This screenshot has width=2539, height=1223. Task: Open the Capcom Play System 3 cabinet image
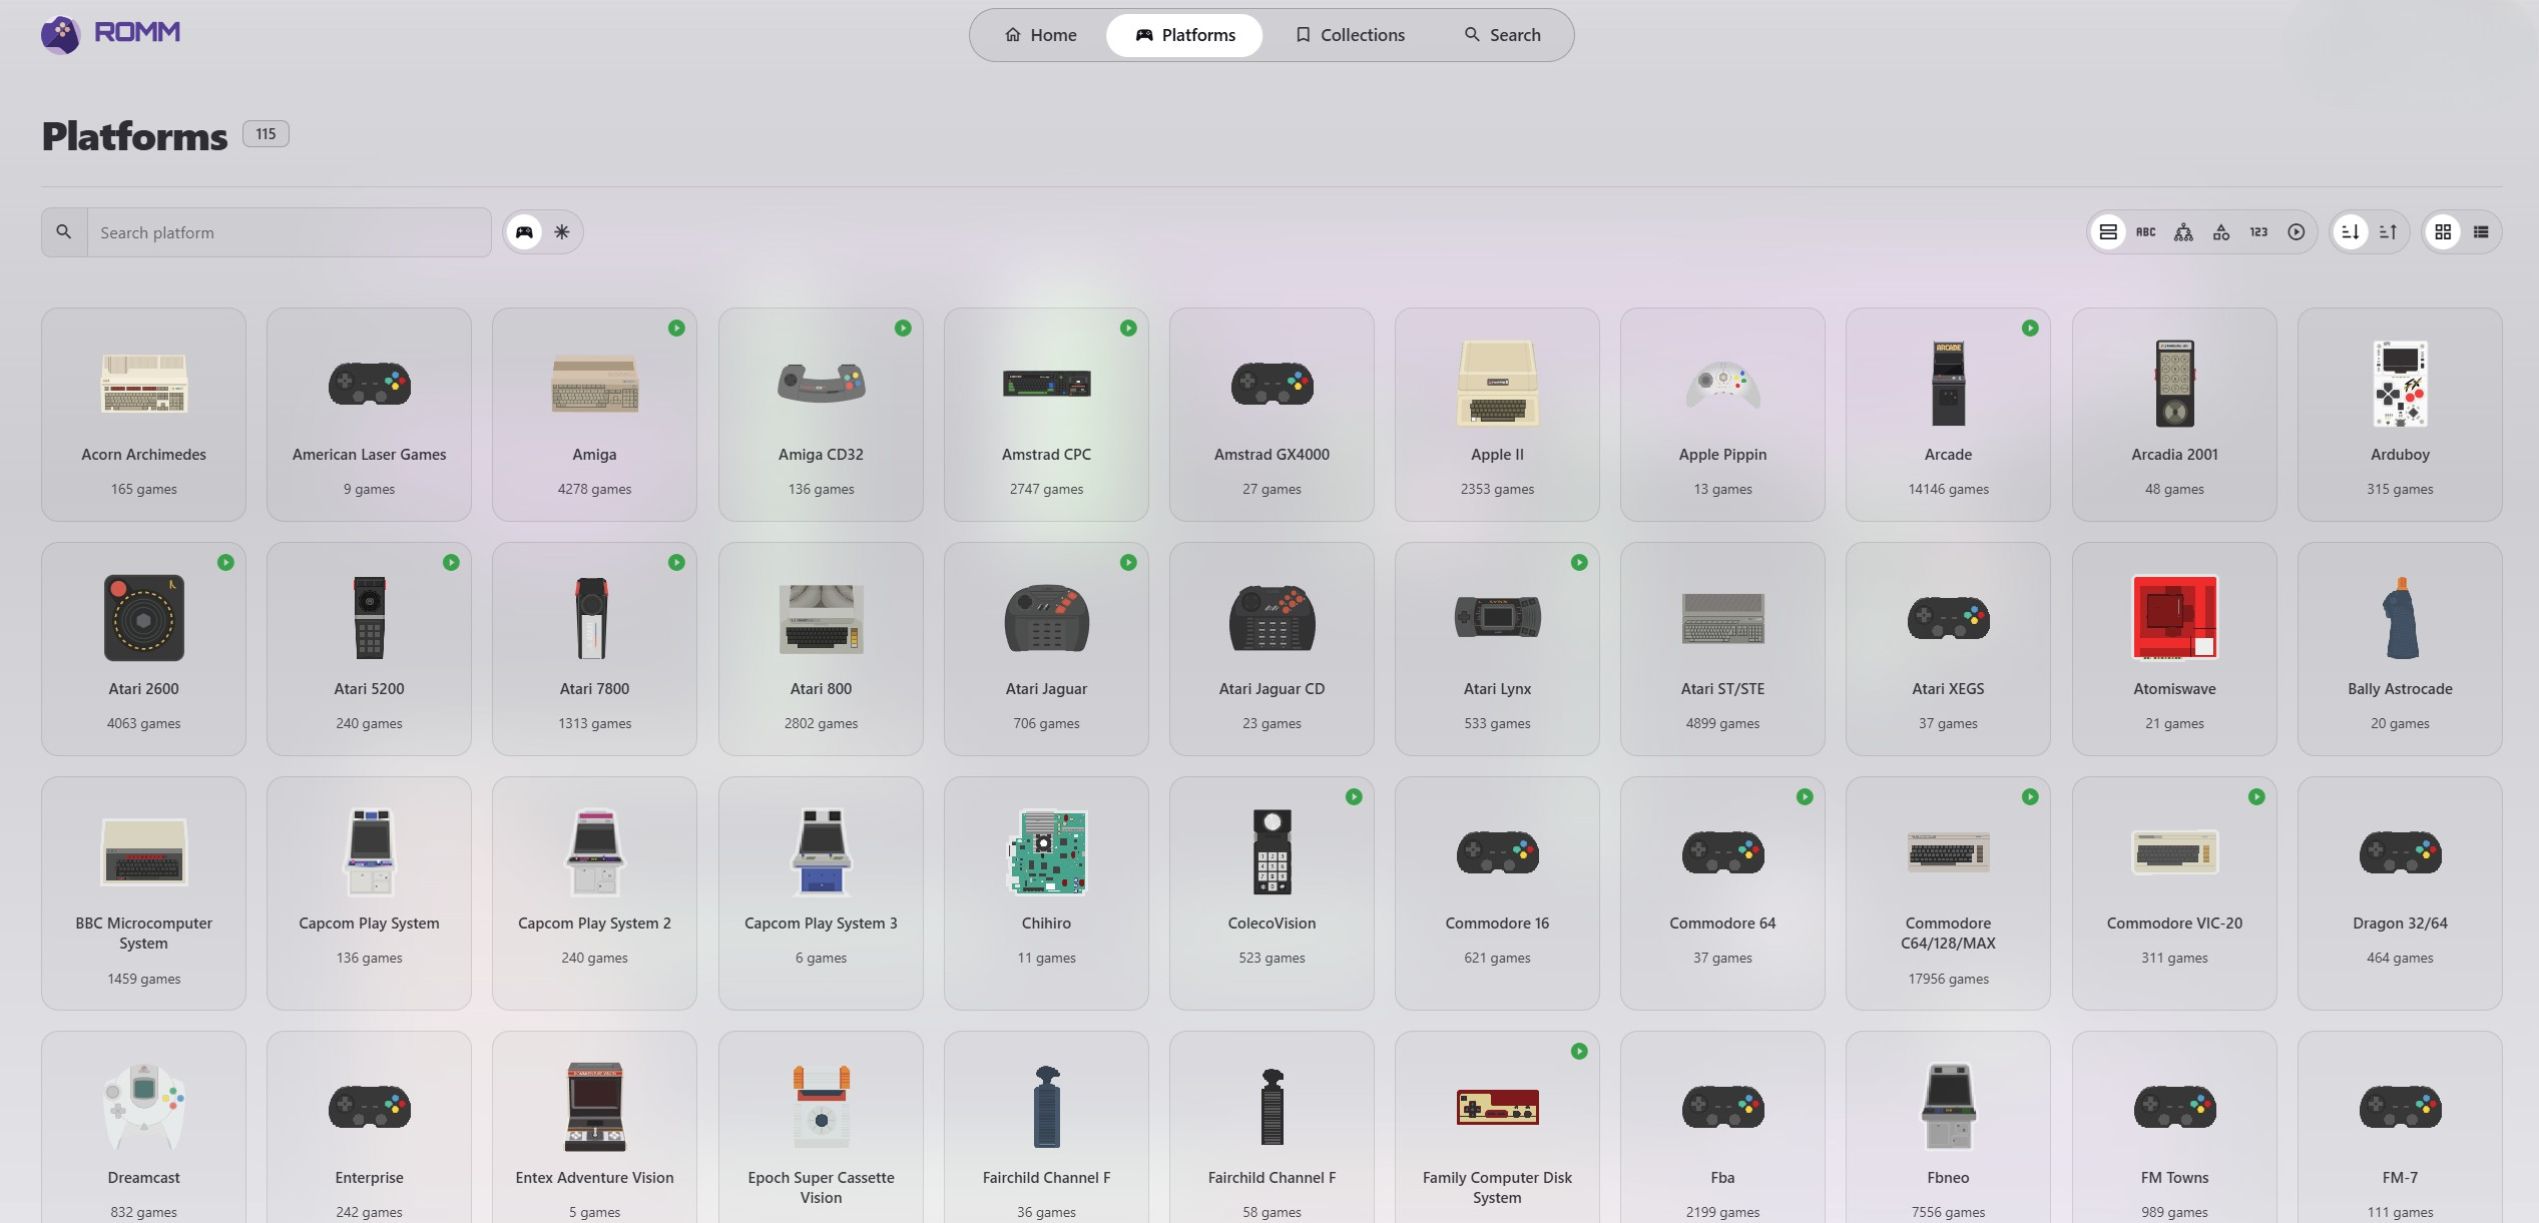click(821, 853)
